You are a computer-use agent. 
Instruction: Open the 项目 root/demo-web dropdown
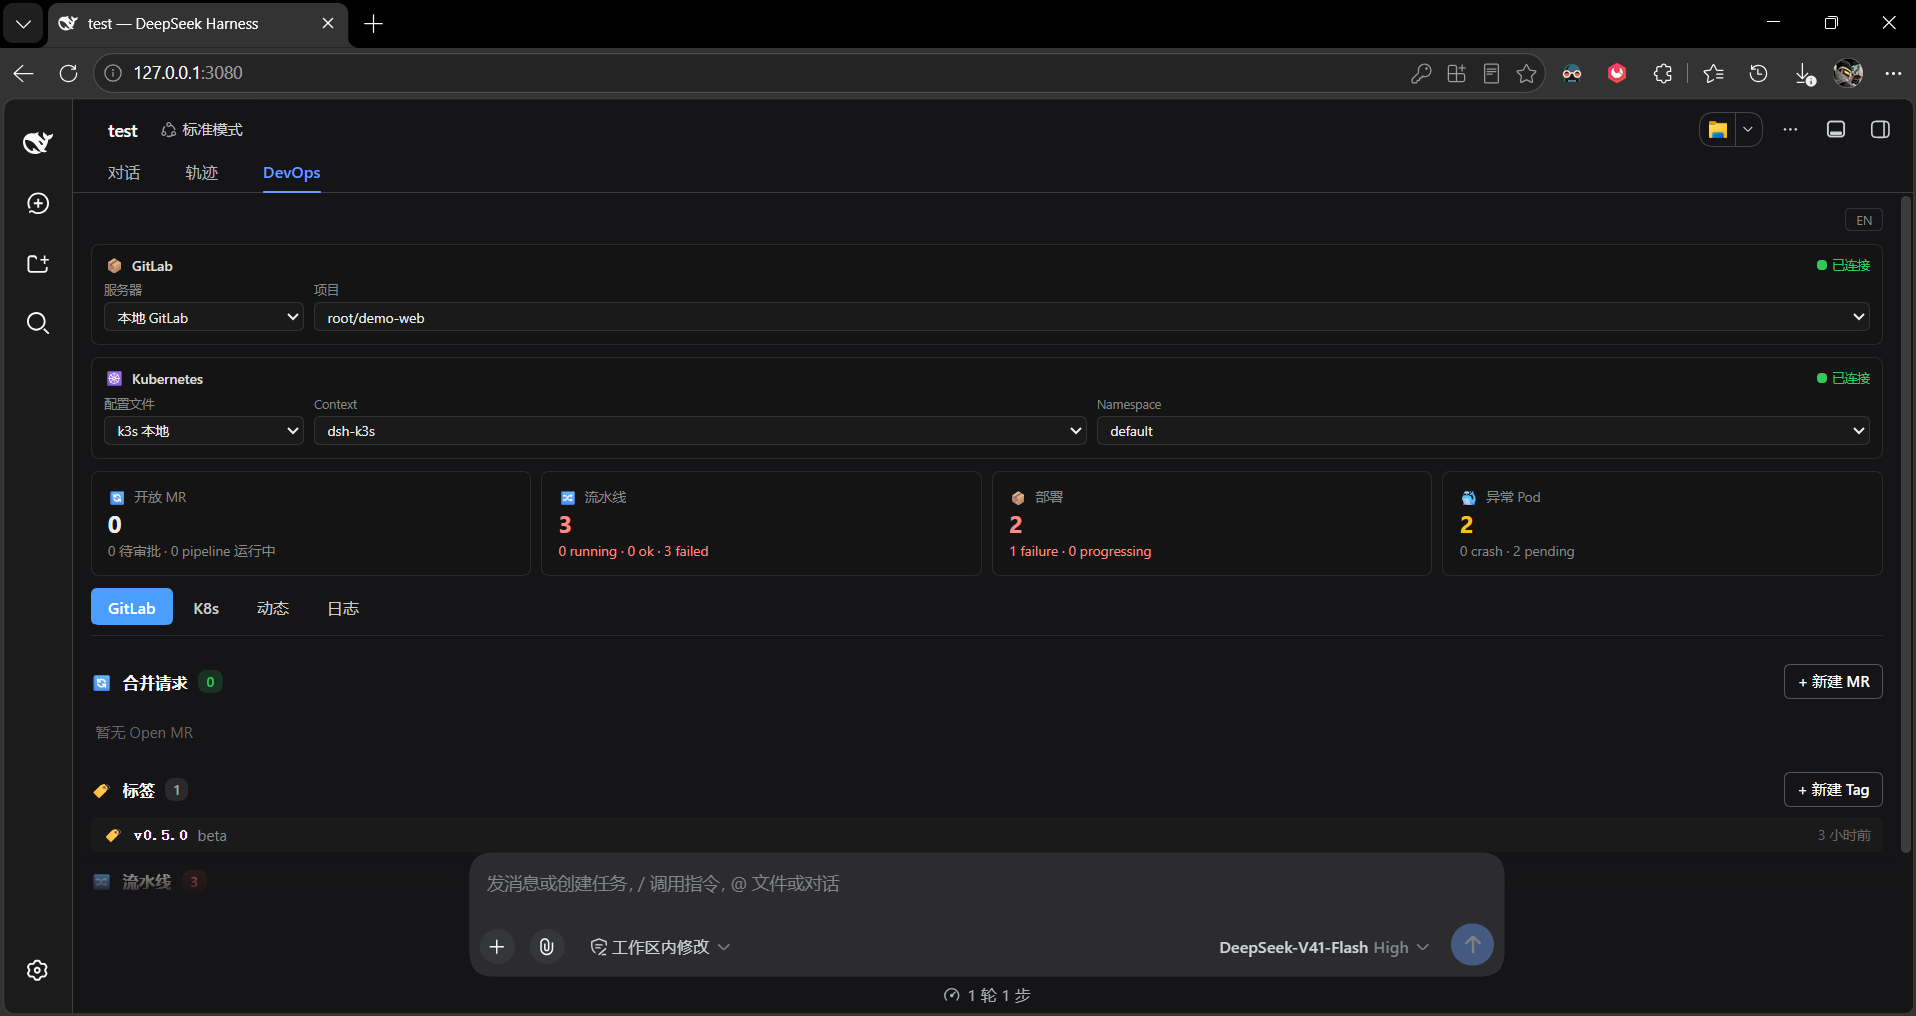point(1092,317)
